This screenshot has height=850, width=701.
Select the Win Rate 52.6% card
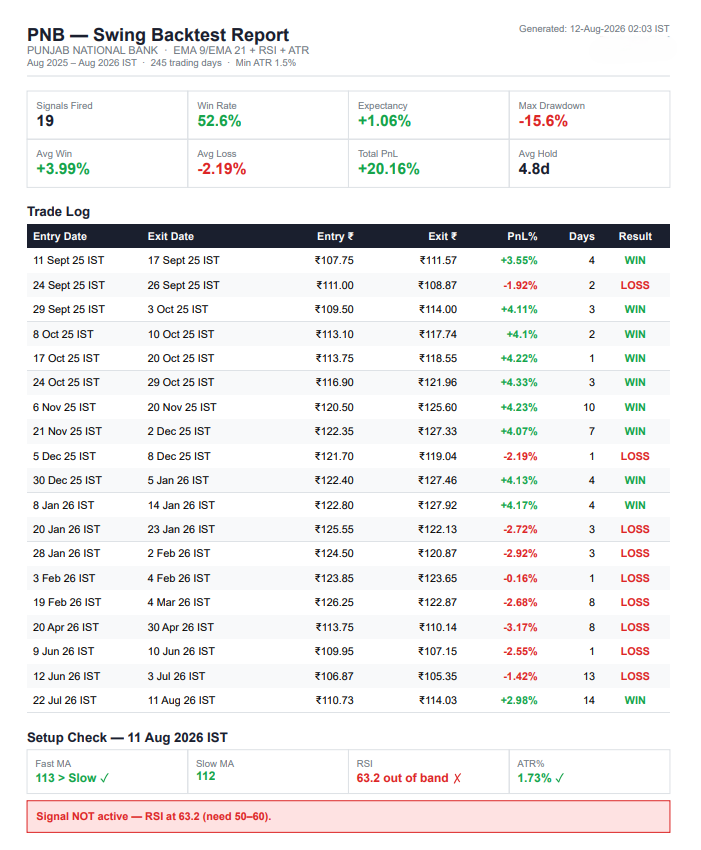pyautogui.click(x=268, y=115)
